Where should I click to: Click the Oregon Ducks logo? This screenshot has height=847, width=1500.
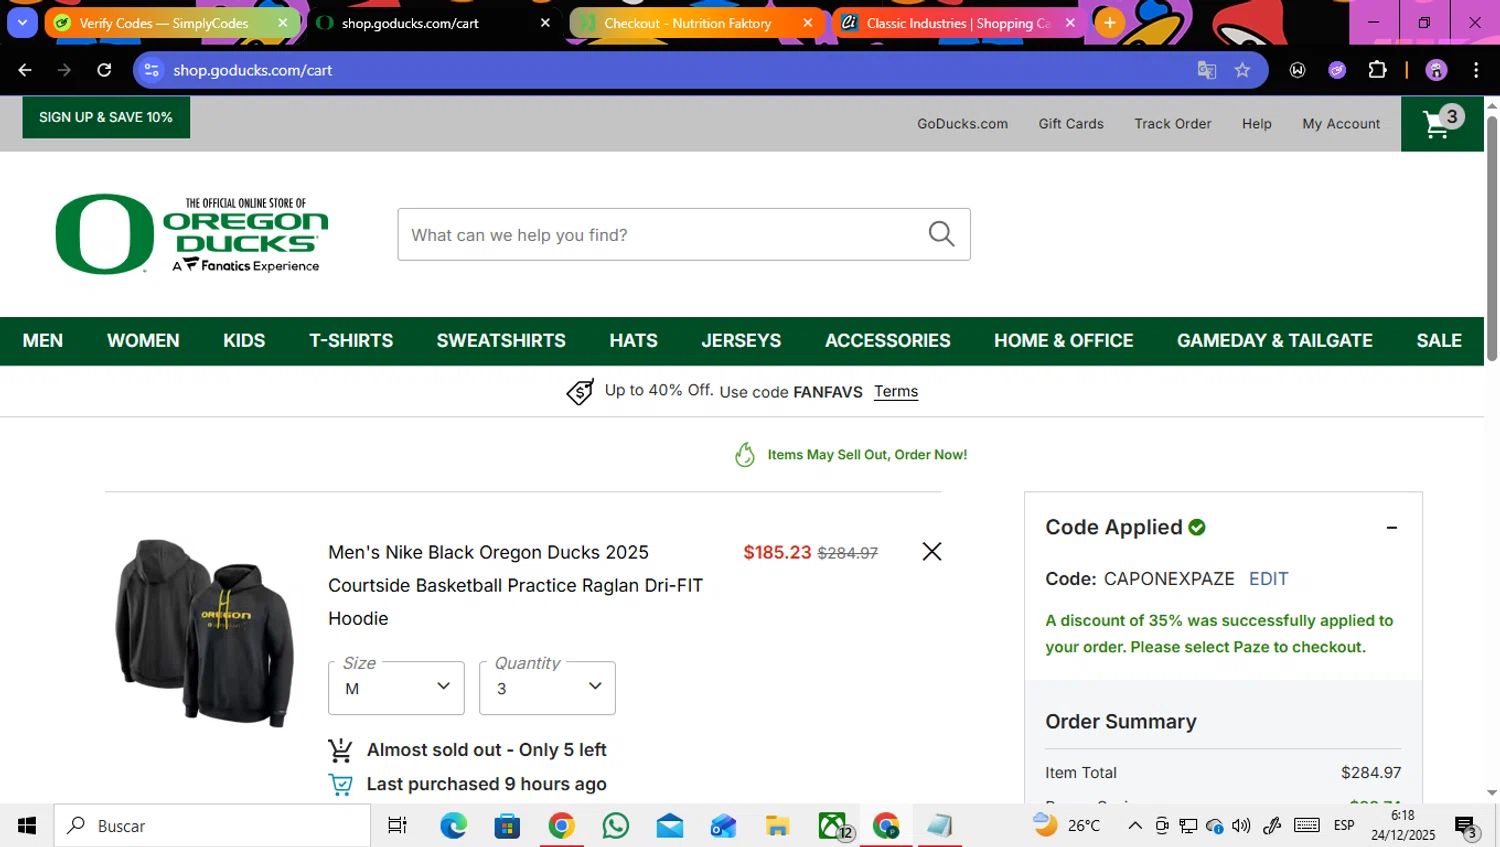pyautogui.click(x=192, y=234)
